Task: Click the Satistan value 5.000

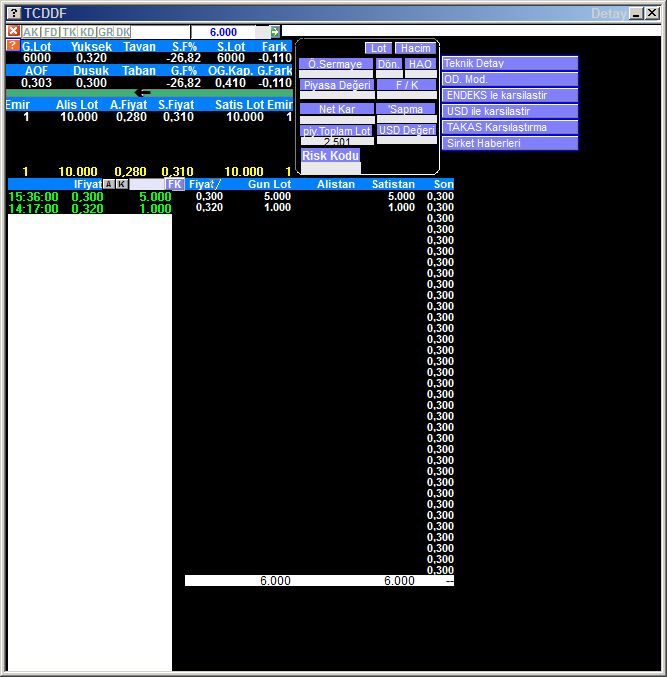Action: click(x=401, y=196)
